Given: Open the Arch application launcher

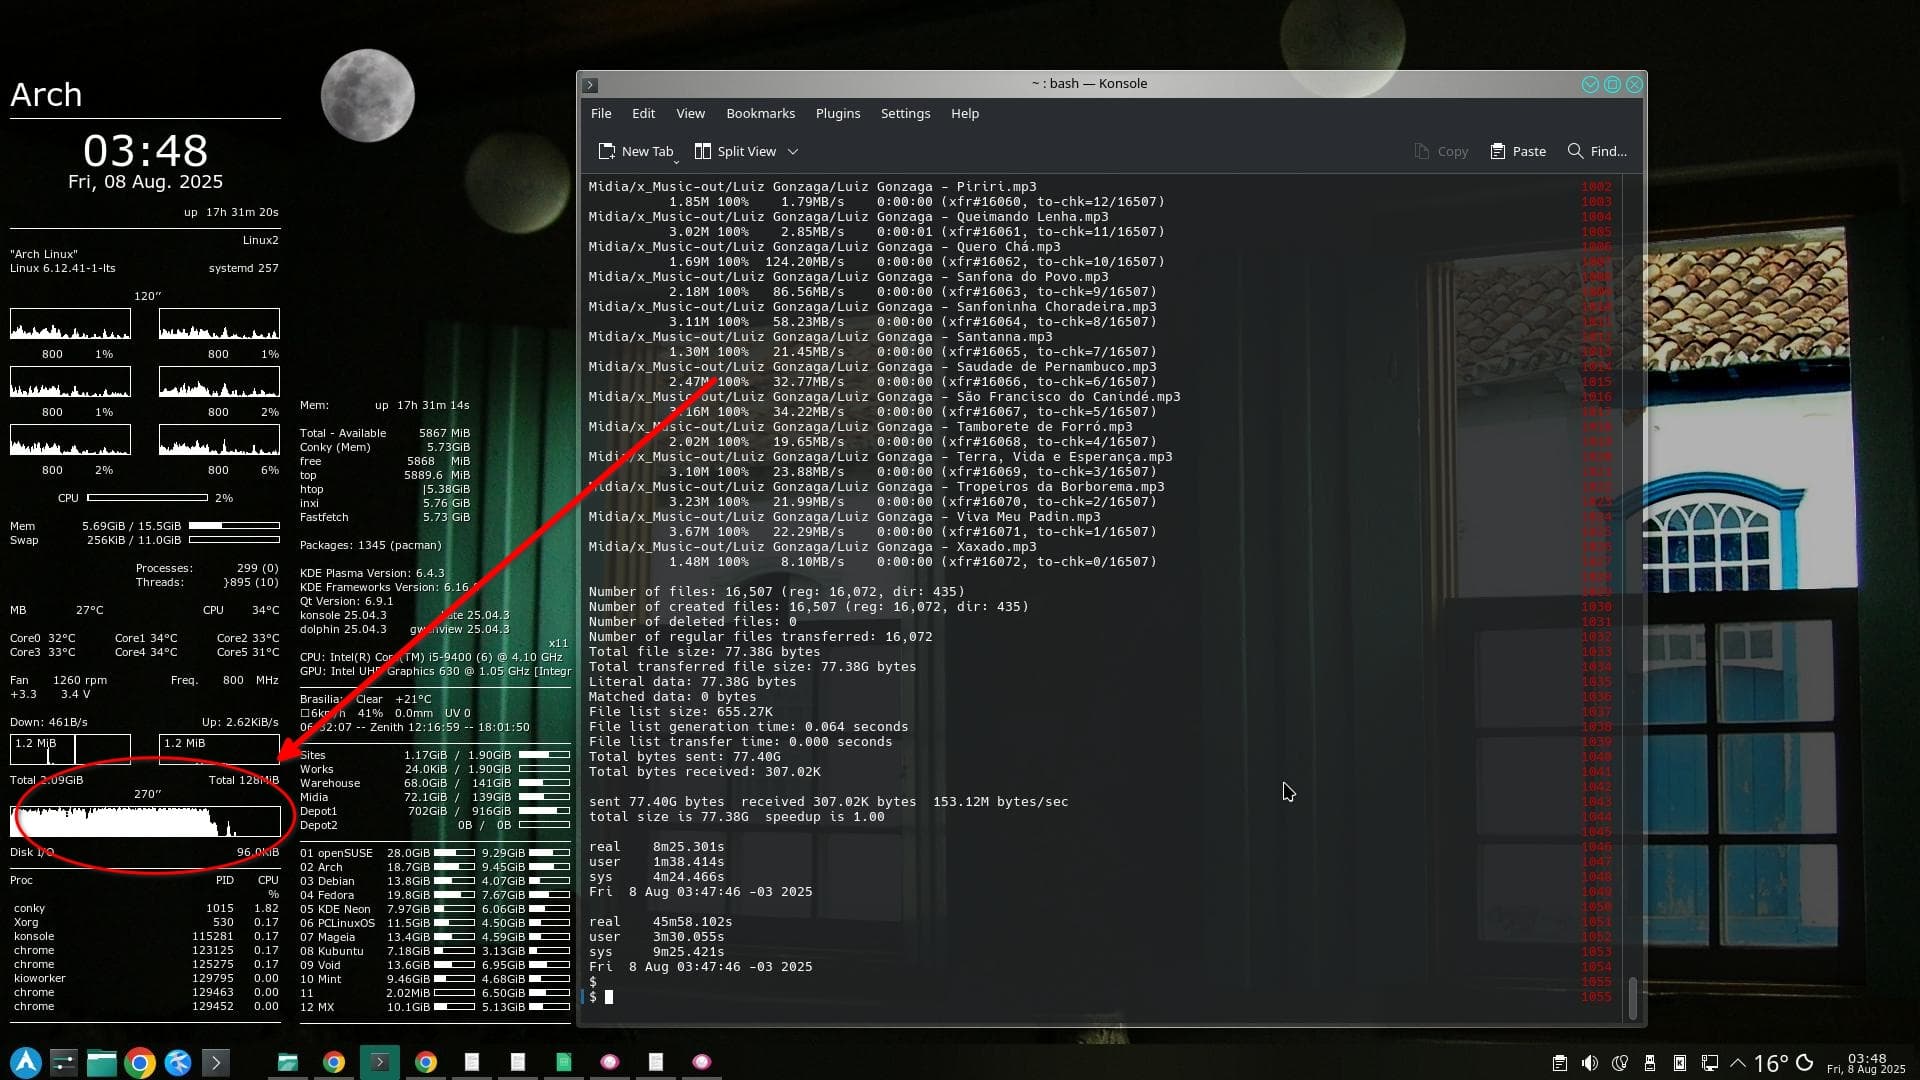Looking at the screenshot, I should (26, 1062).
